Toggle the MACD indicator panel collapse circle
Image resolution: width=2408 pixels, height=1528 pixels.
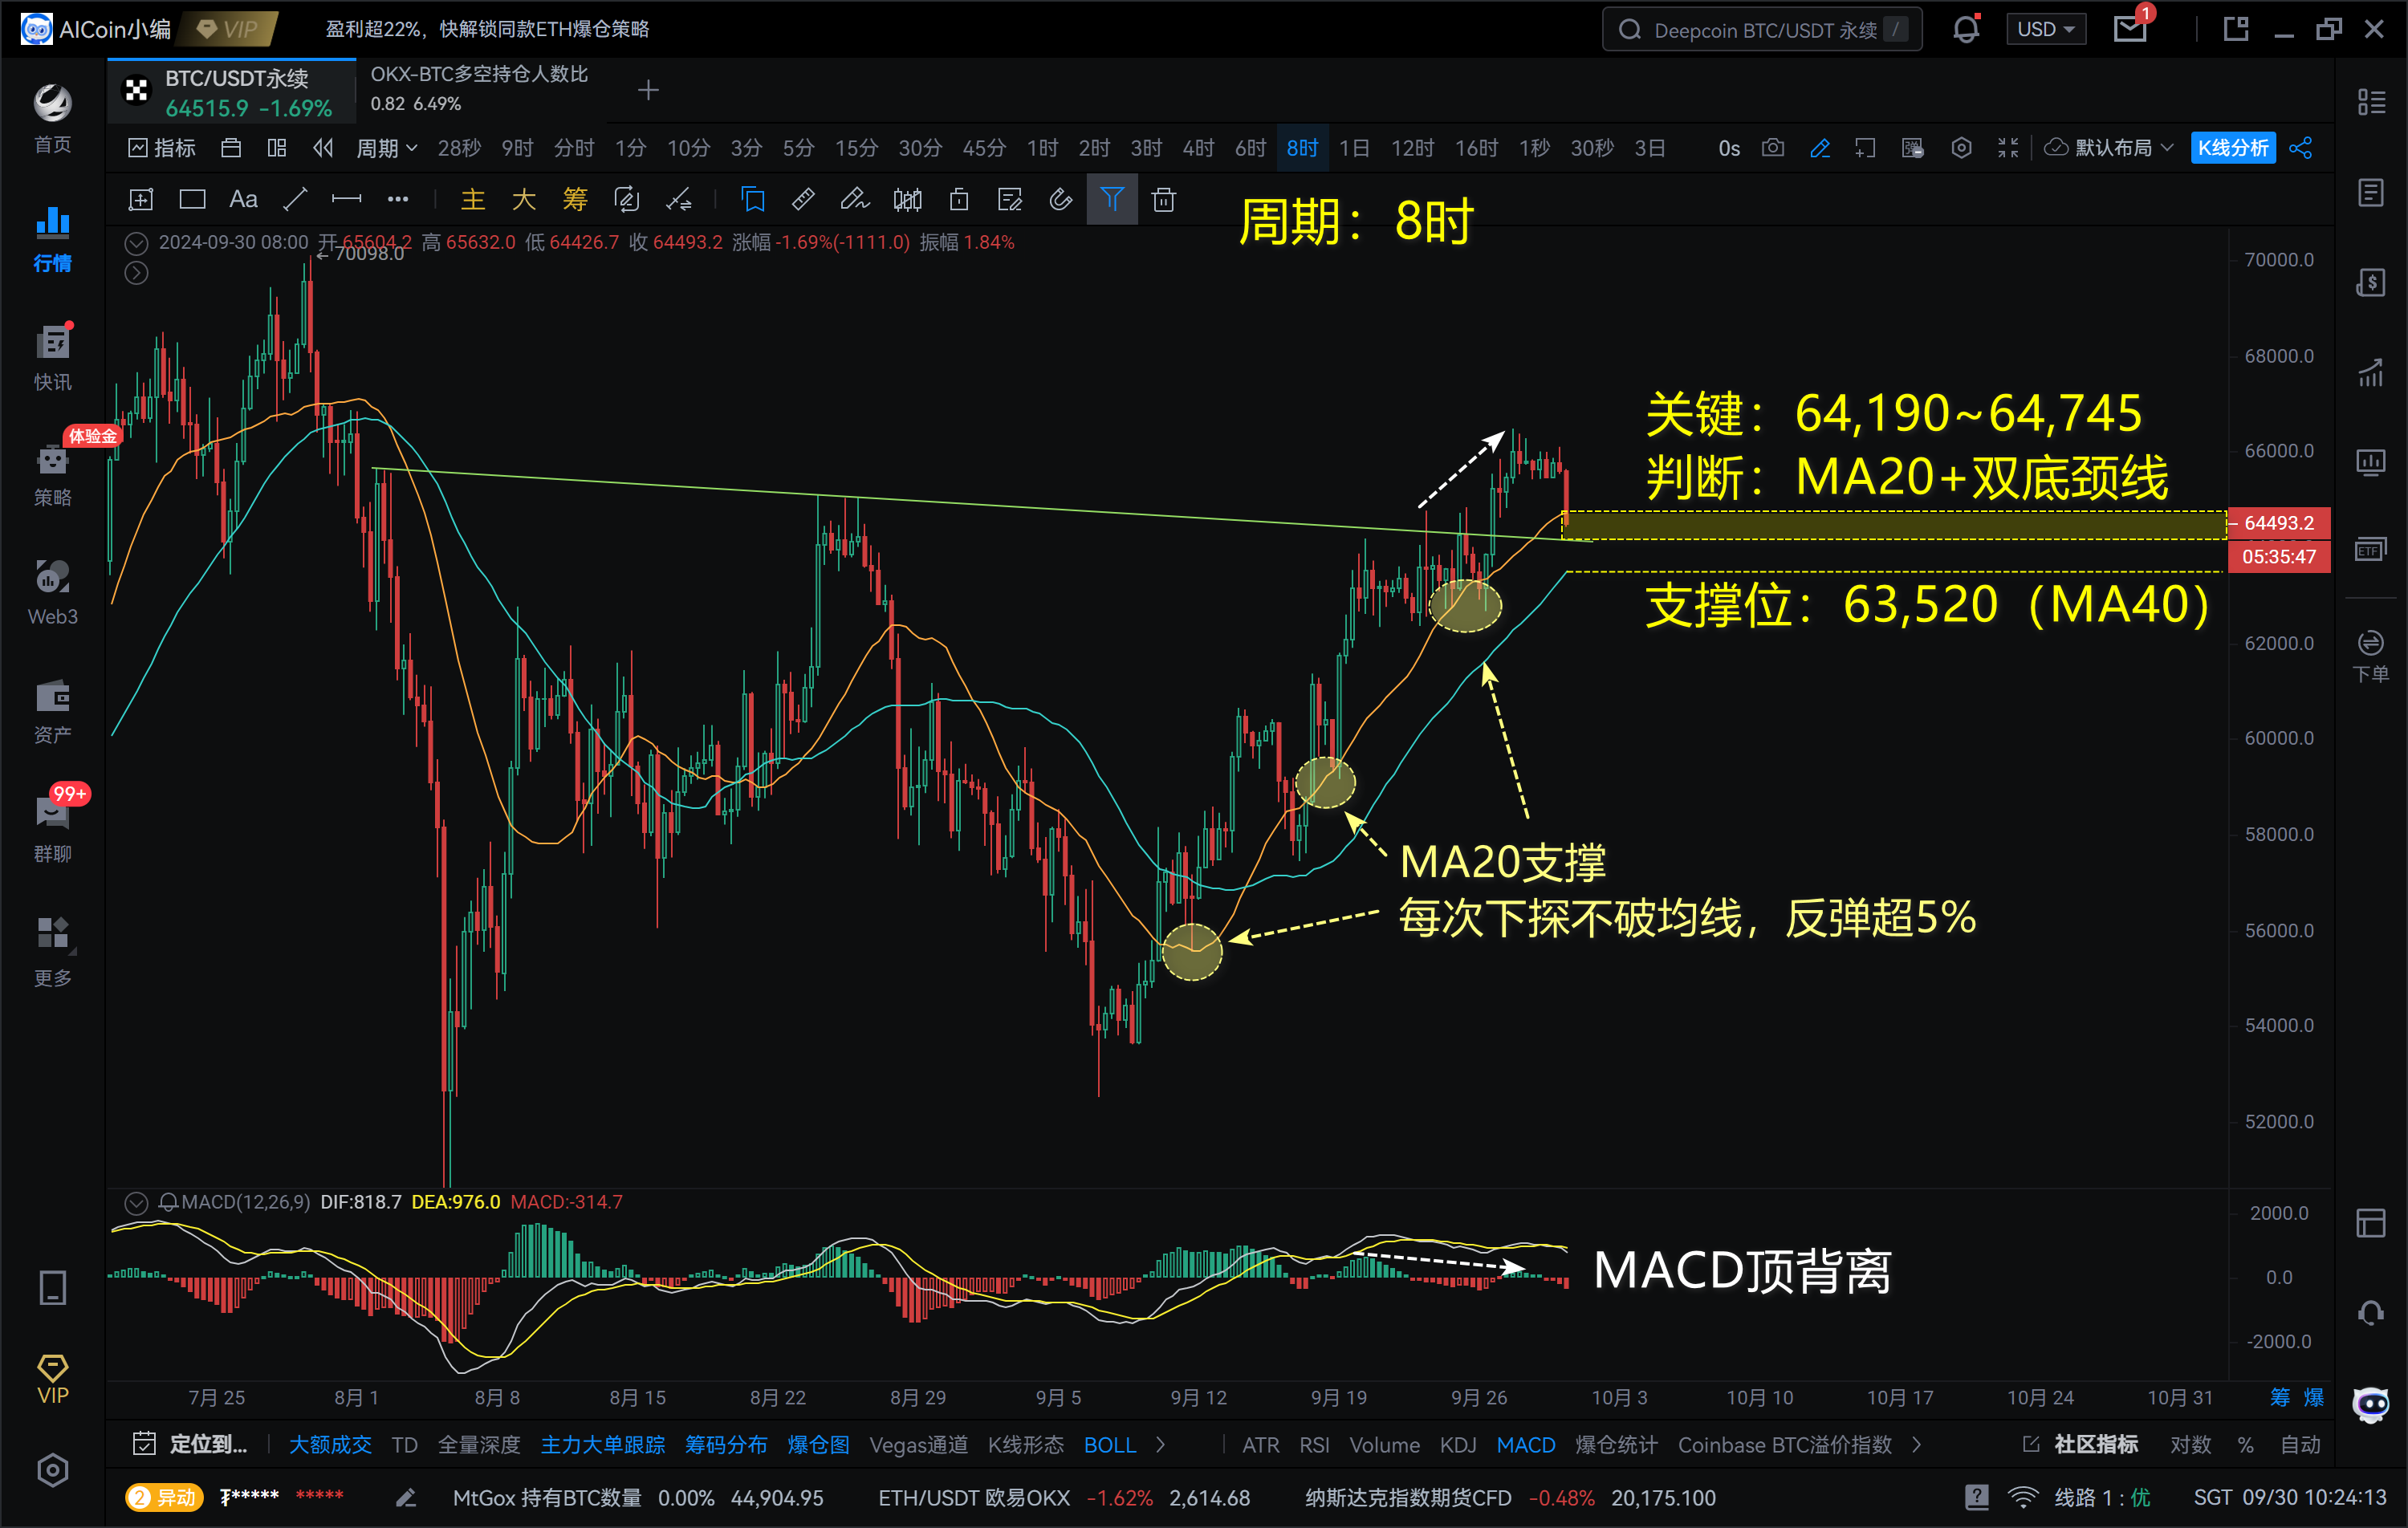[136, 1202]
